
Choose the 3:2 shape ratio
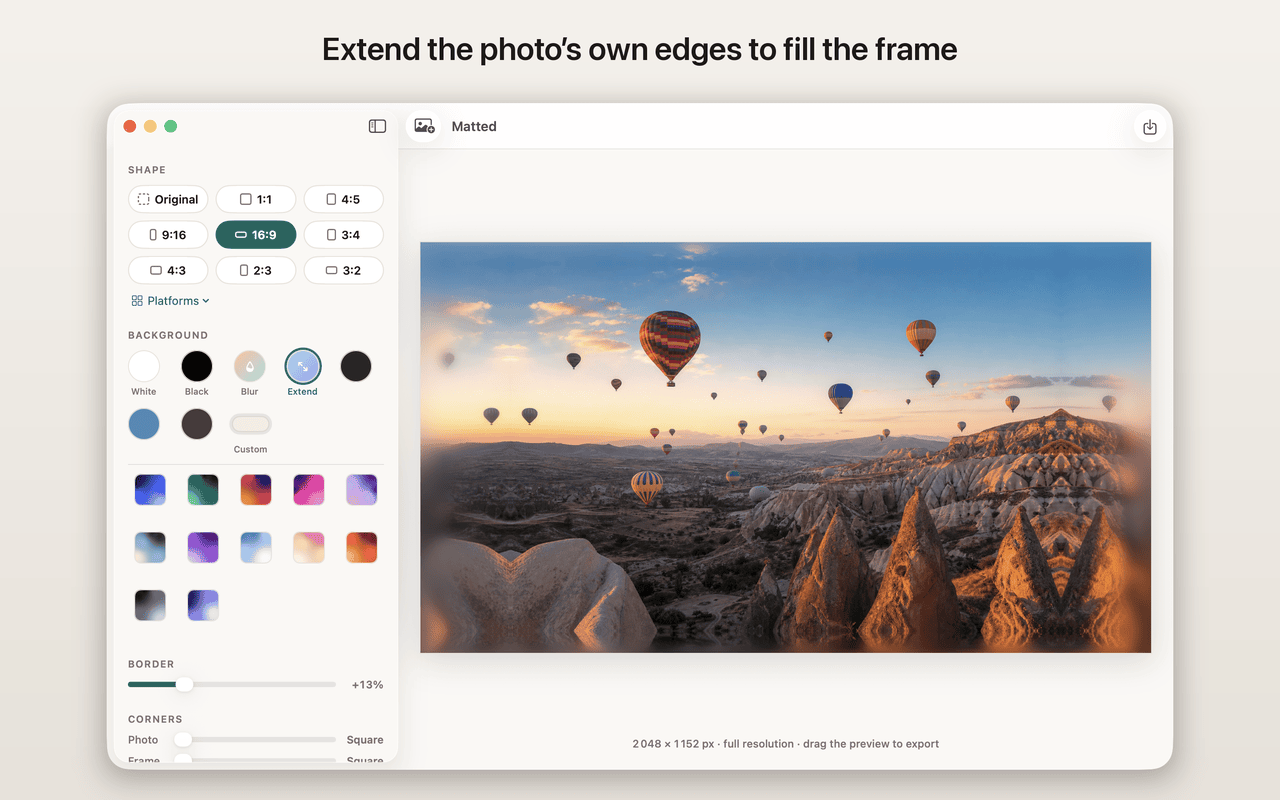point(344,270)
